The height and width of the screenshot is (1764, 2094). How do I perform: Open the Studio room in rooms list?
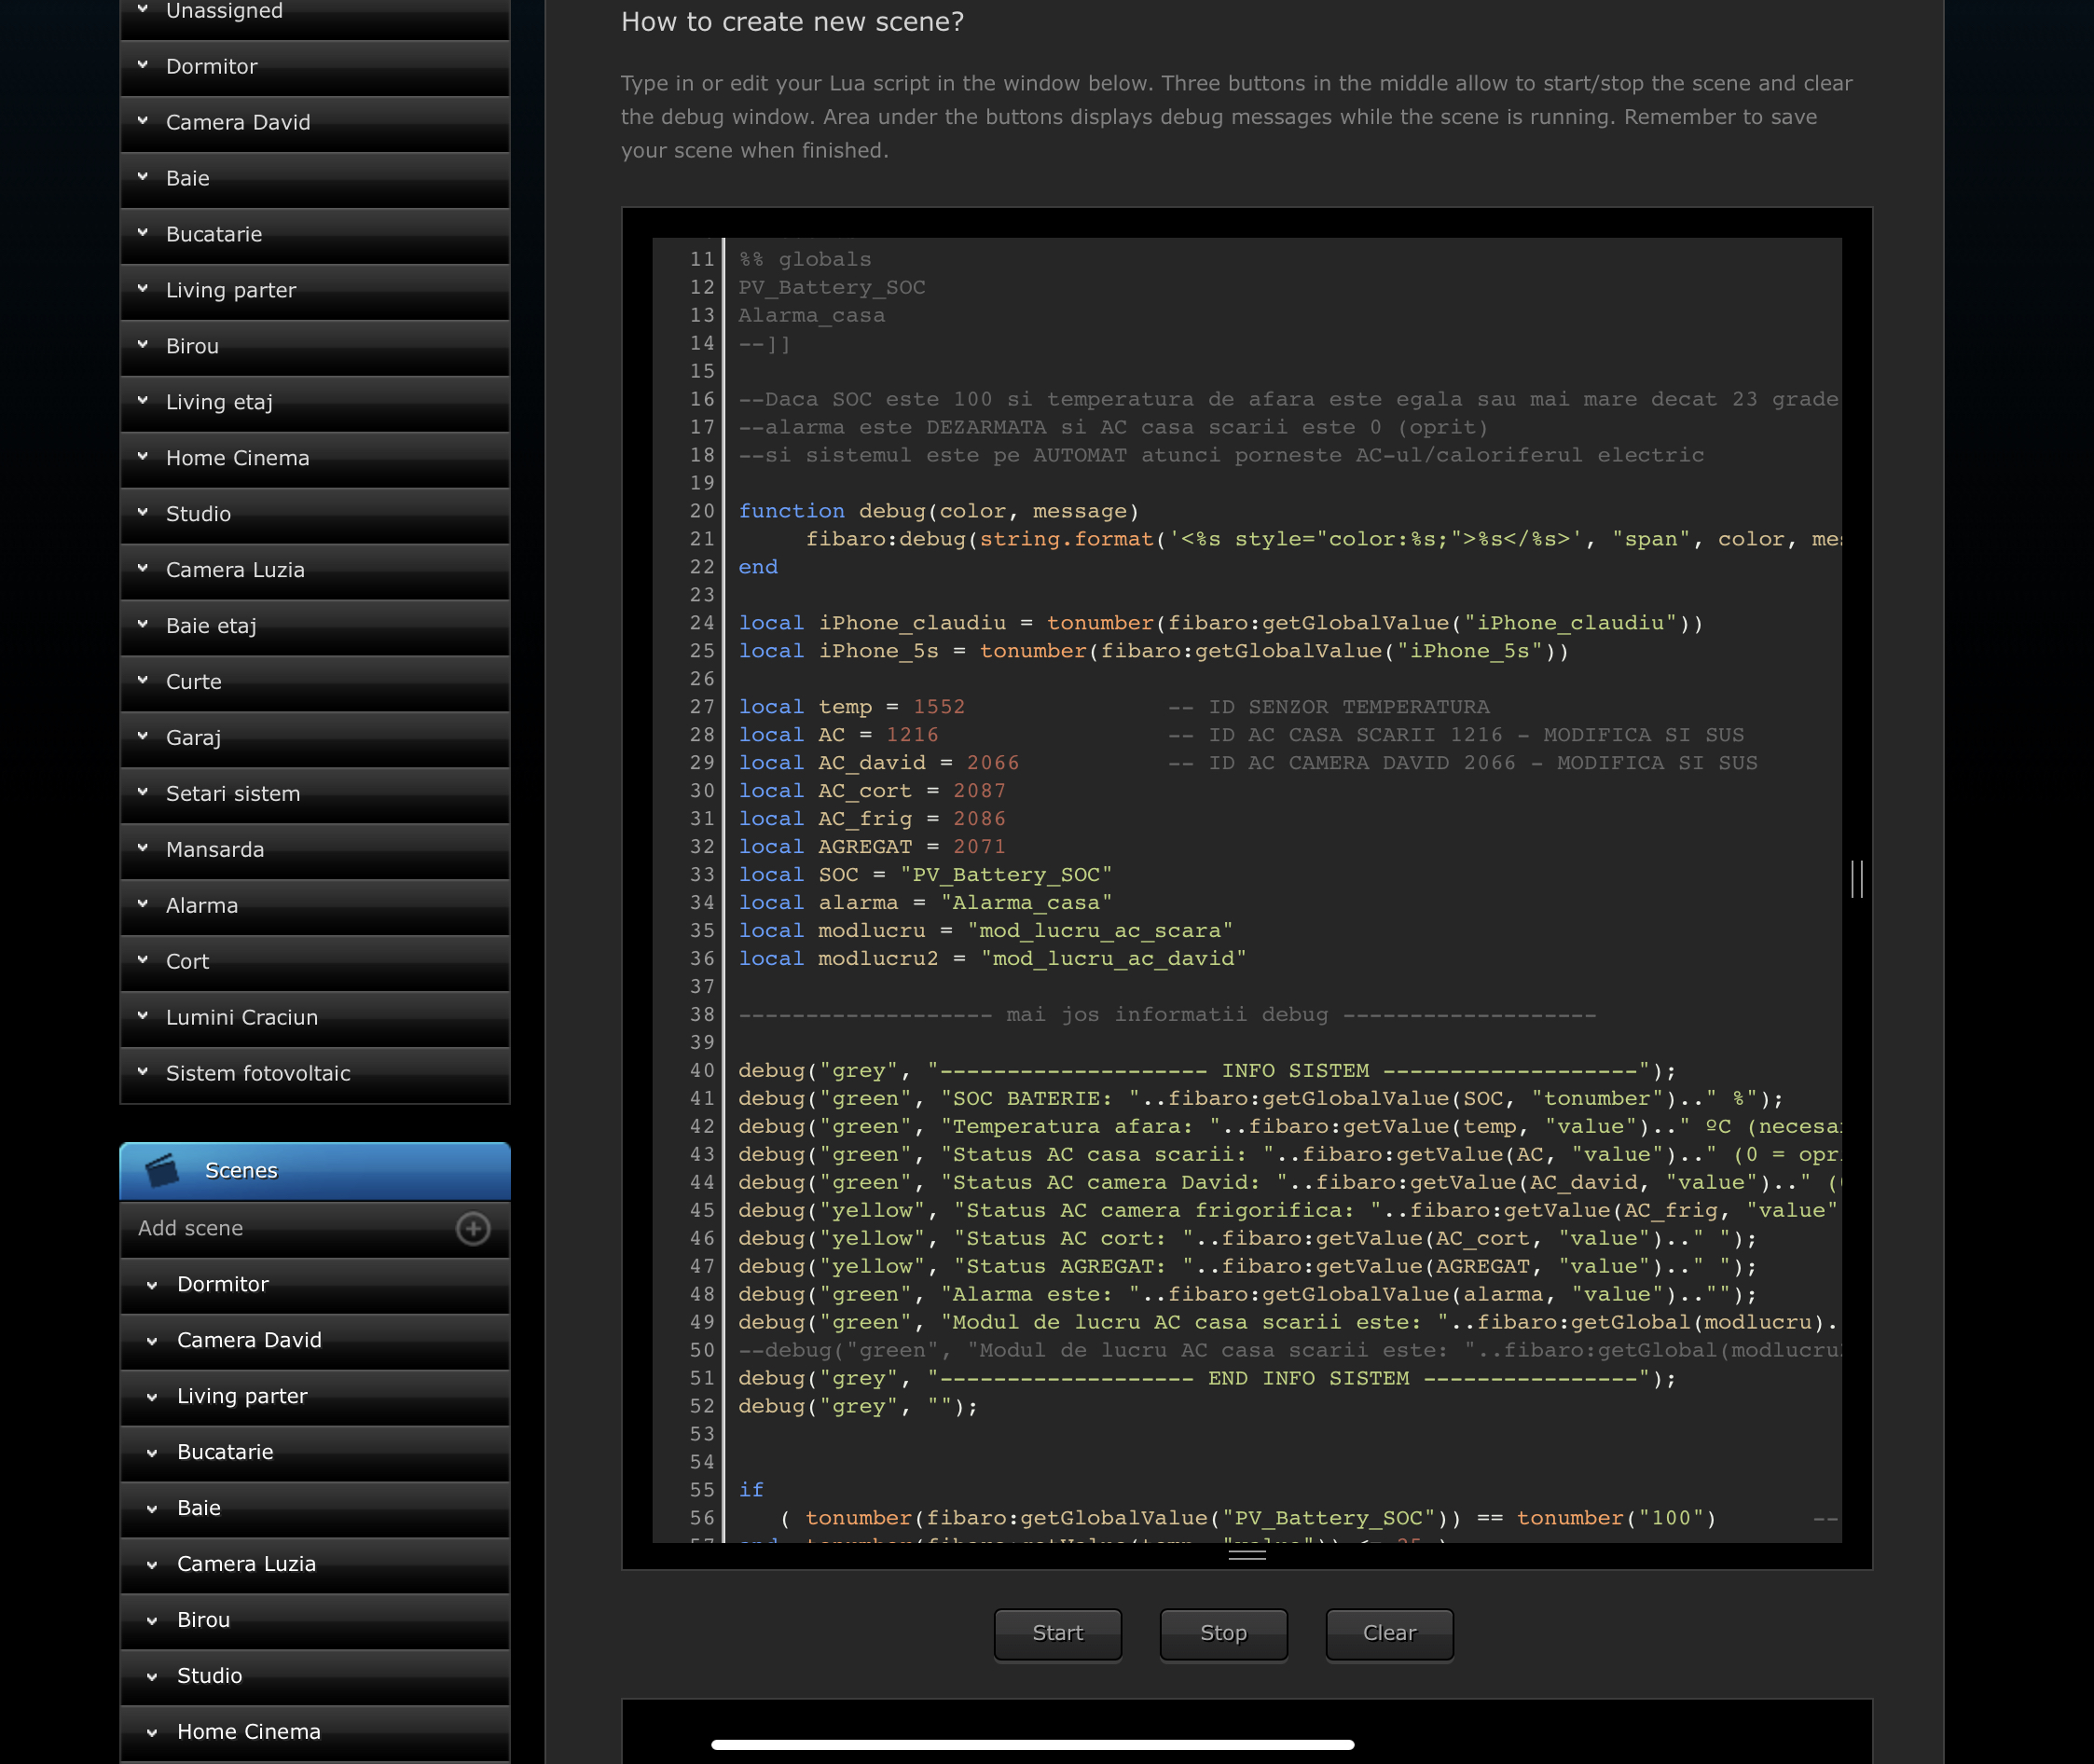pyautogui.click(x=315, y=514)
